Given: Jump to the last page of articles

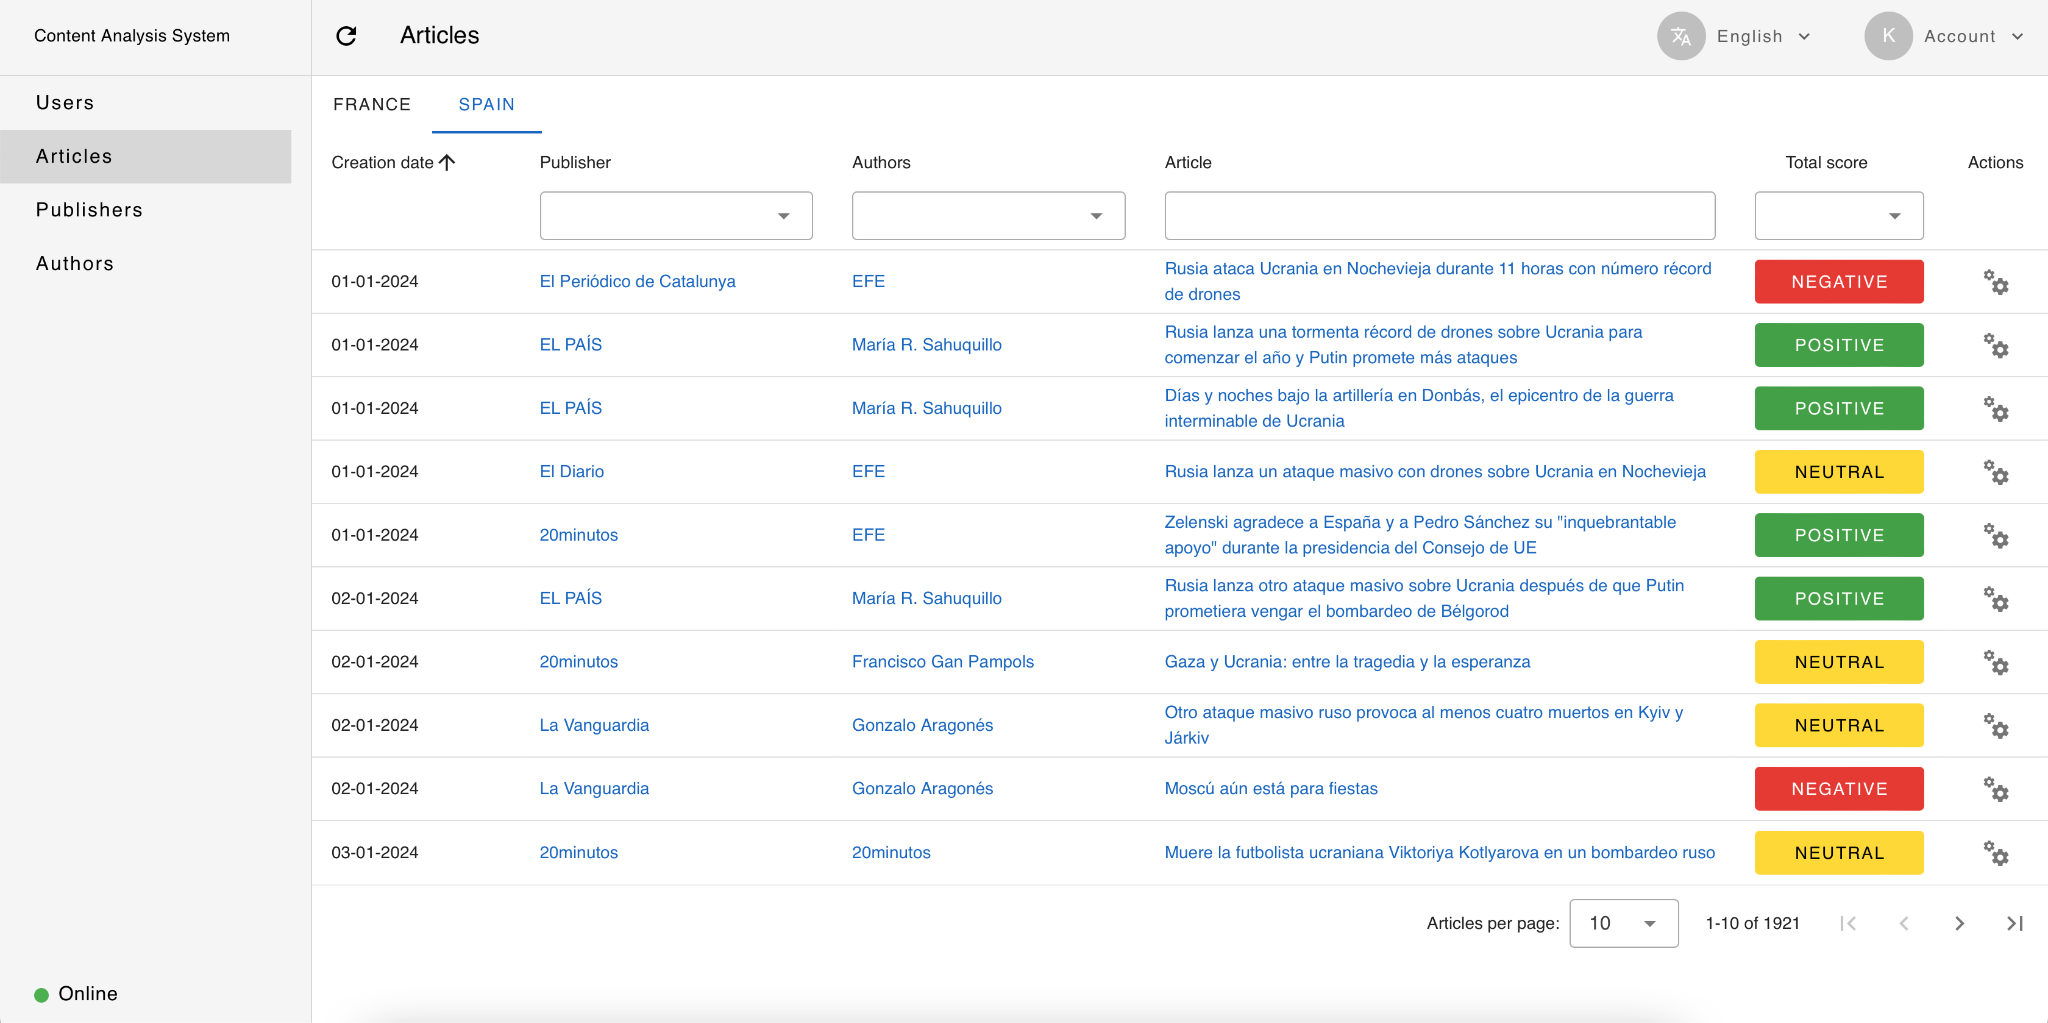Looking at the screenshot, I should tap(2015, 923).
